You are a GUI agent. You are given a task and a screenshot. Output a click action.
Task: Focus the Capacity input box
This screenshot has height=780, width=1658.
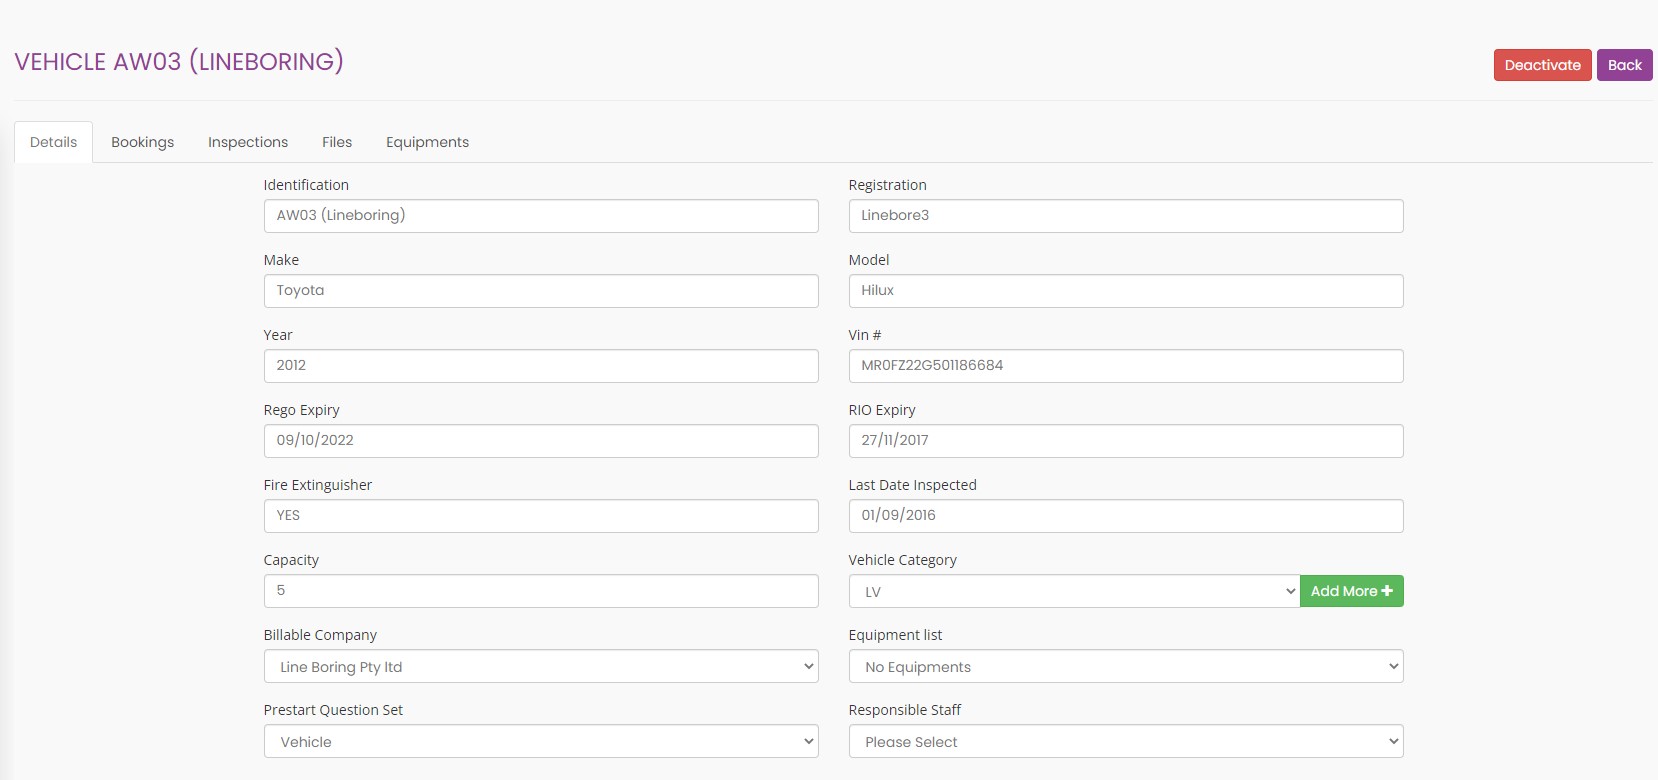coord(540,591)
